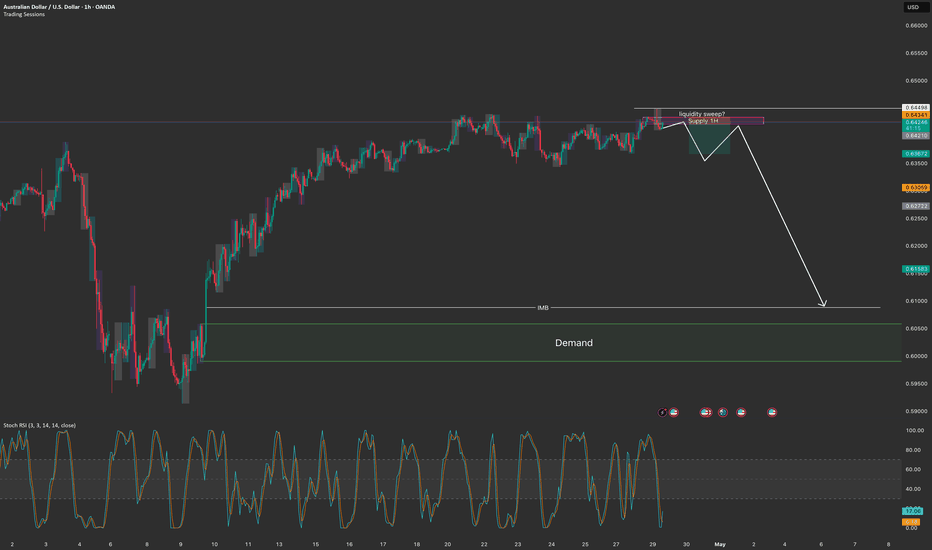Click the 17.00 Stoch RSI value label
932x550 pixels.
tap(912, 511)
